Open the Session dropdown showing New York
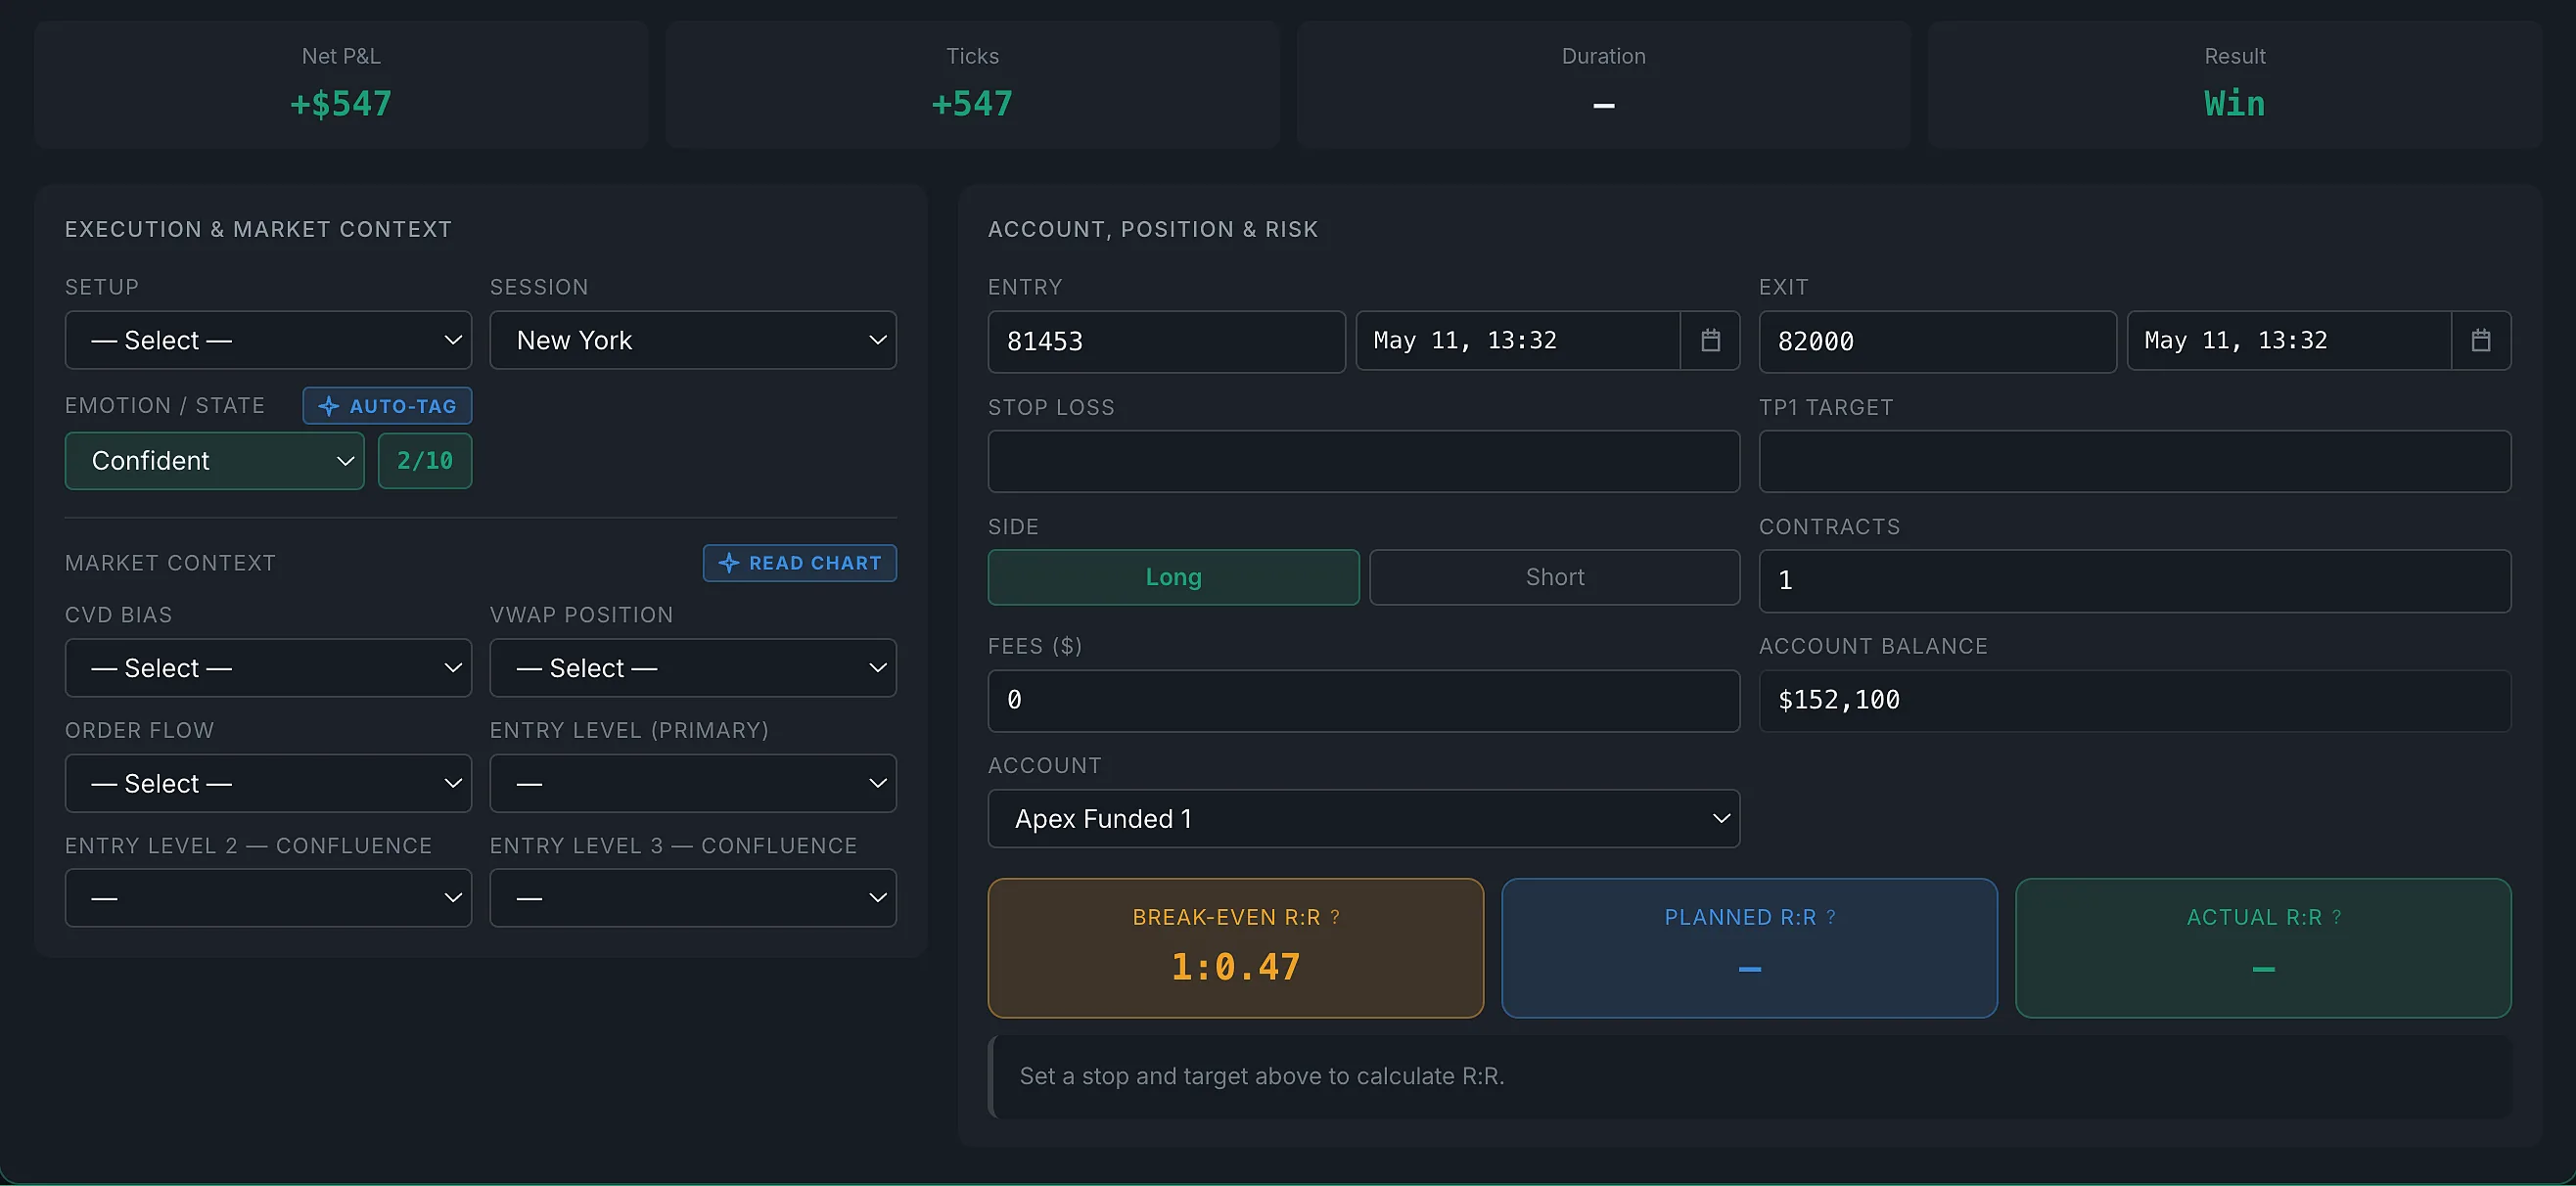The image size is (2576, 1186). (x=693, y=340)
